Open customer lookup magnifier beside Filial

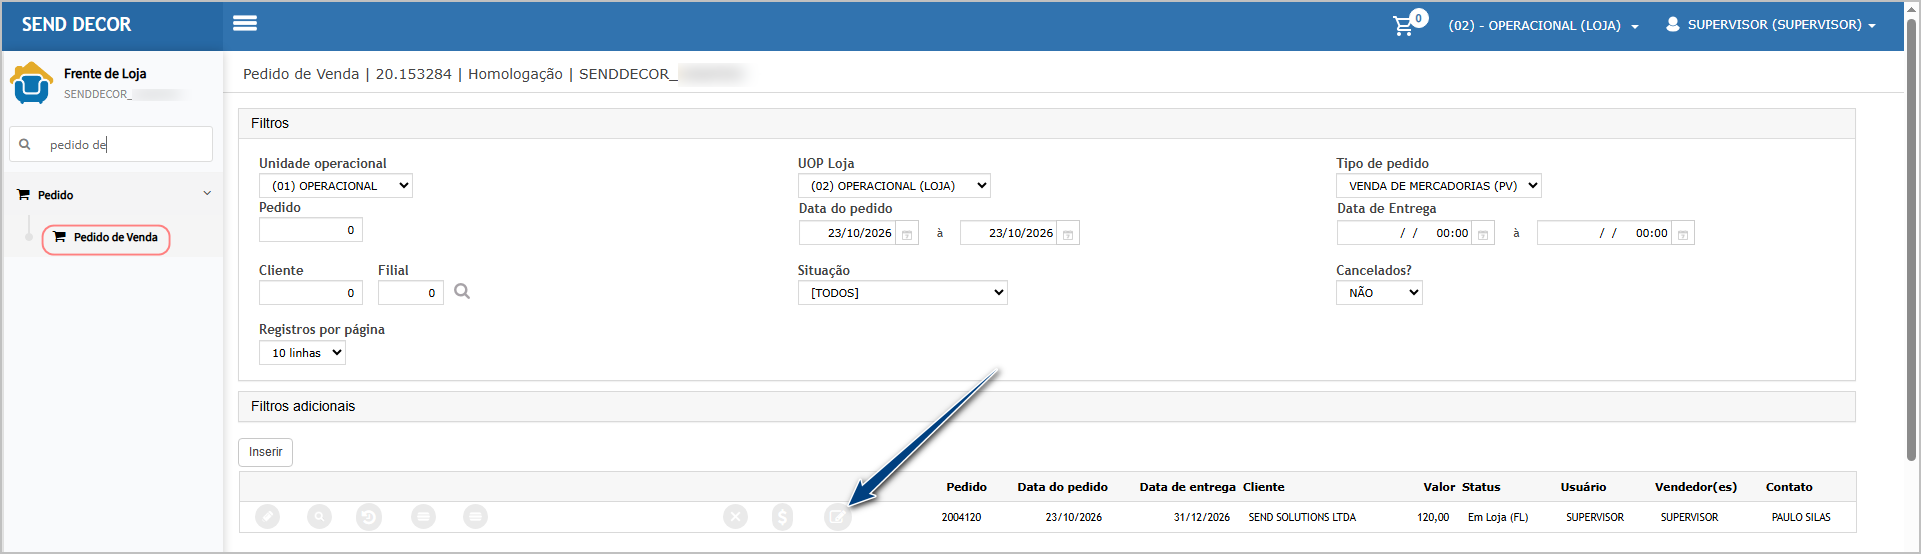click(462, 292)
